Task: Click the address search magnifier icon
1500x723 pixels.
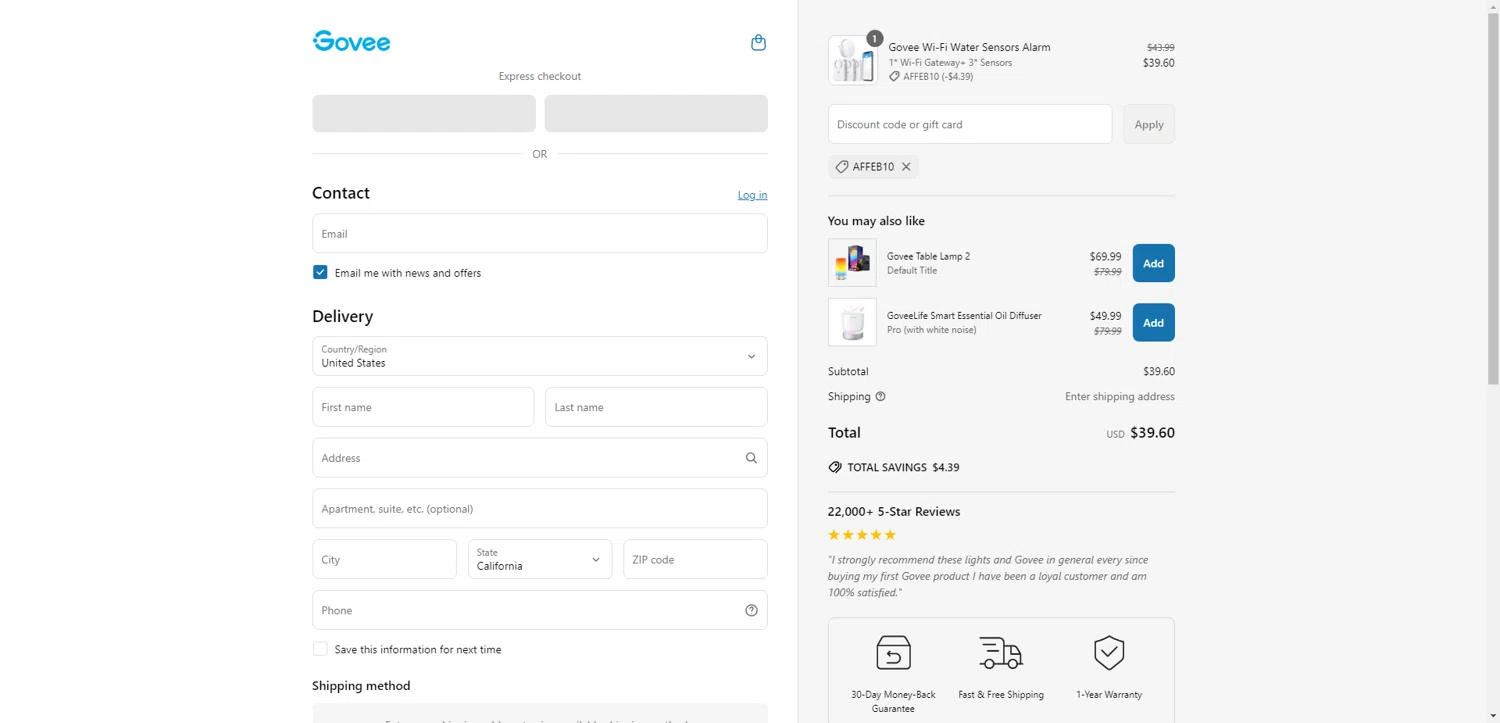Action: [751, 458]
